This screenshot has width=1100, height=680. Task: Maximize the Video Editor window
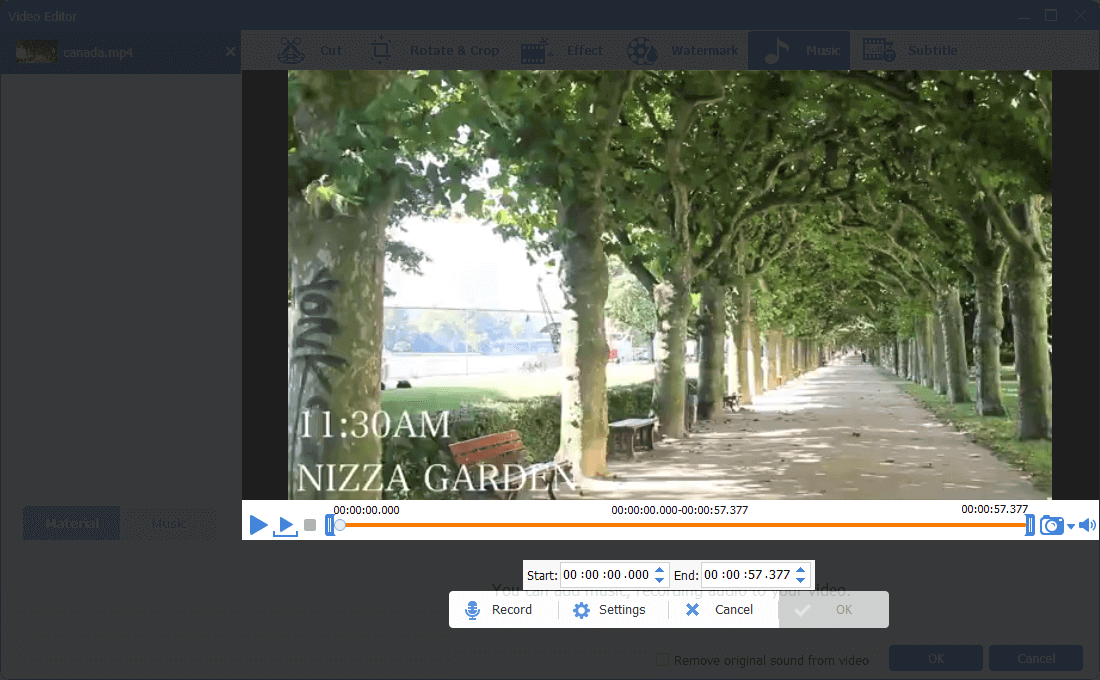pos(1051,15)
